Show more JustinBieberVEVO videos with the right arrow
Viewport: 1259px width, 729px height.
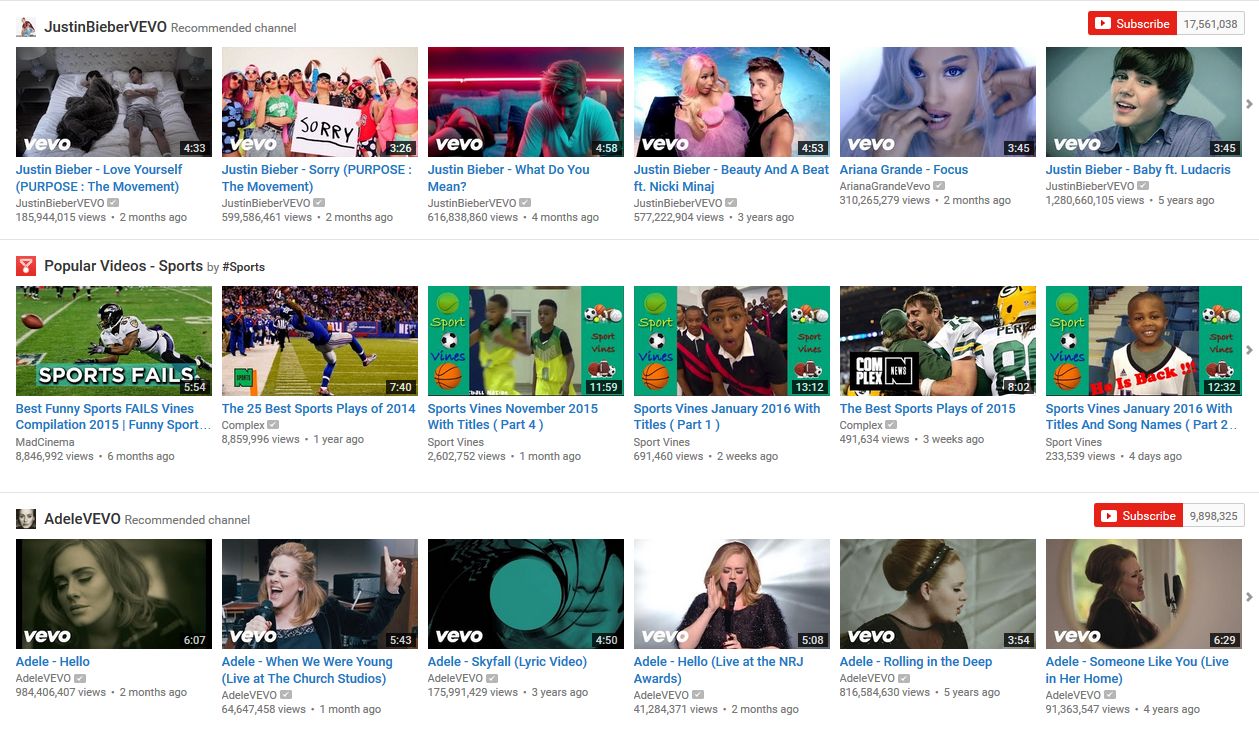(x=1249, y=103)
